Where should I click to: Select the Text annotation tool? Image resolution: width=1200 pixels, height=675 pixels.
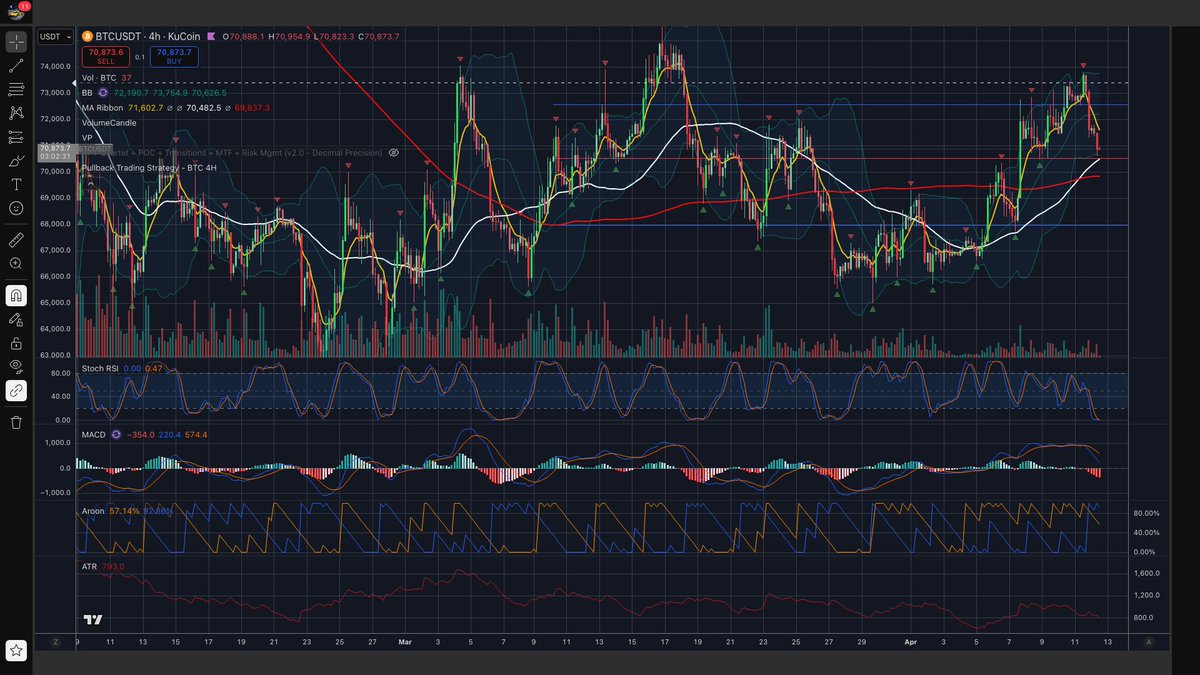point(16,185)
